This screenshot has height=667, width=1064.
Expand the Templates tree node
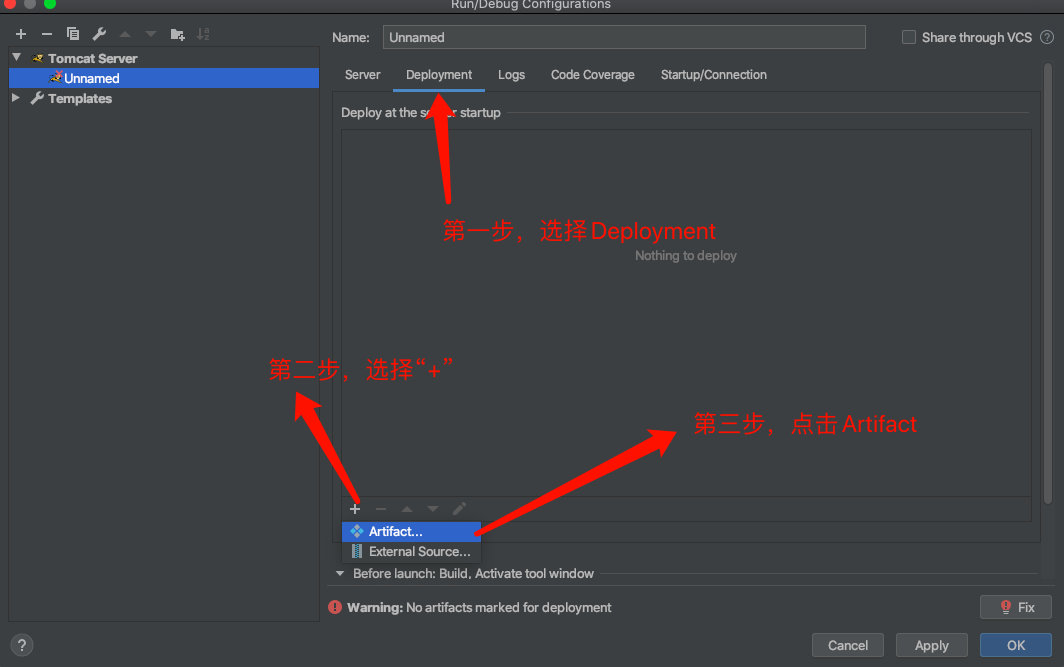click(x=16, y=98)
